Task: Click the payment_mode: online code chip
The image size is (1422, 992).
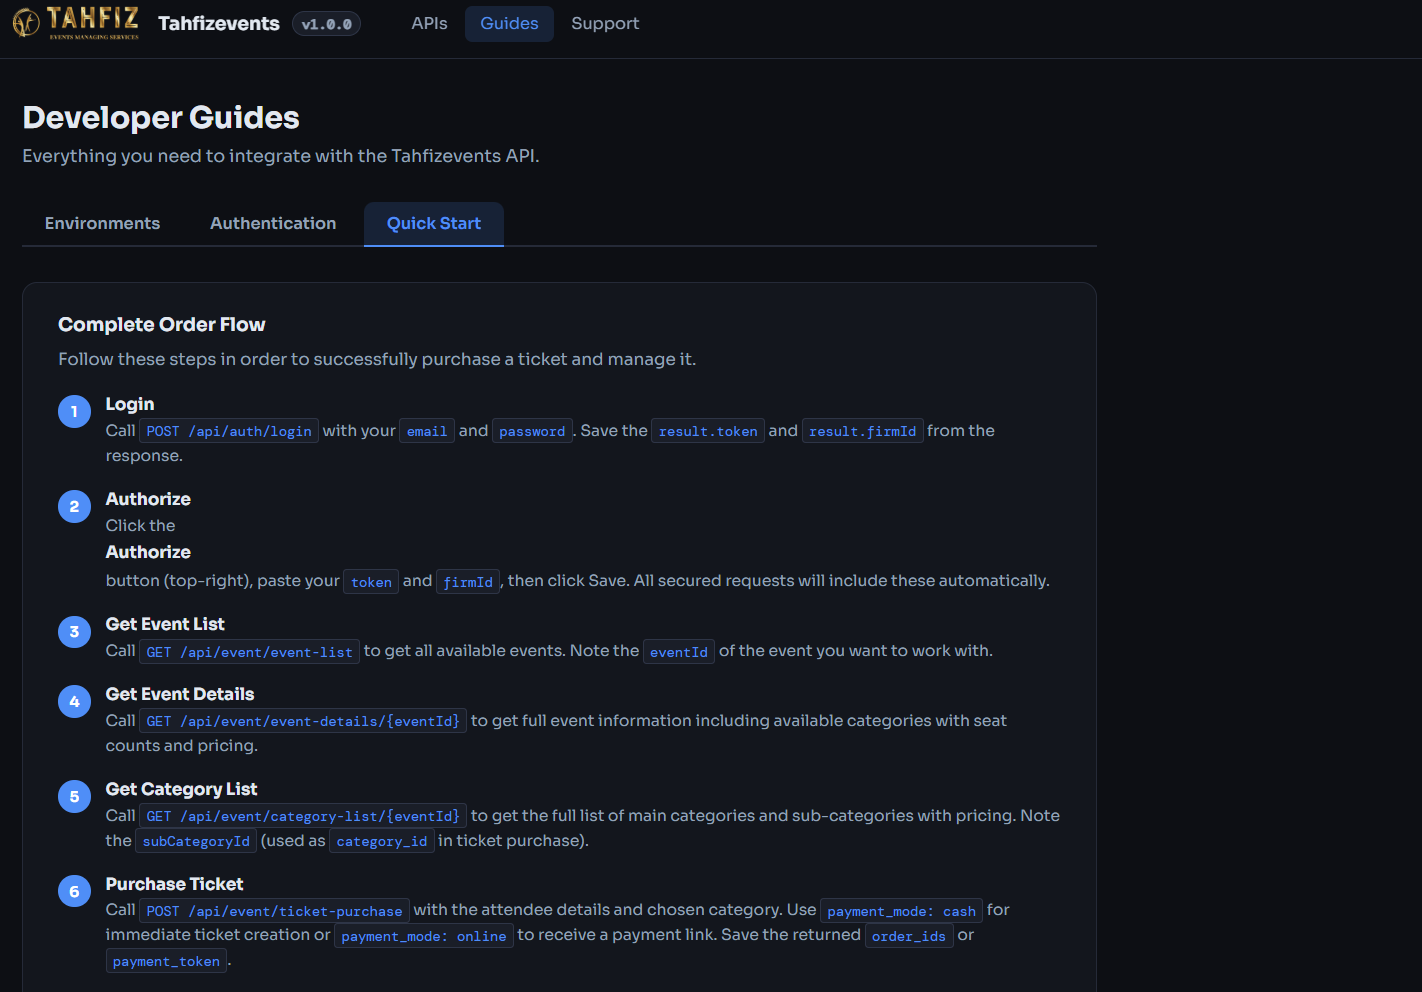Action: tap(424, 936)
